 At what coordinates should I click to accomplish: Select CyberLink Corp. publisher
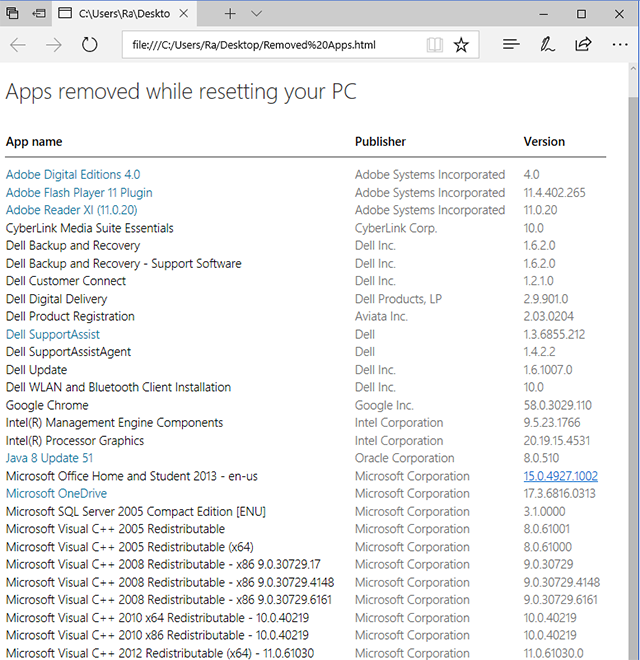click(396, 228)
